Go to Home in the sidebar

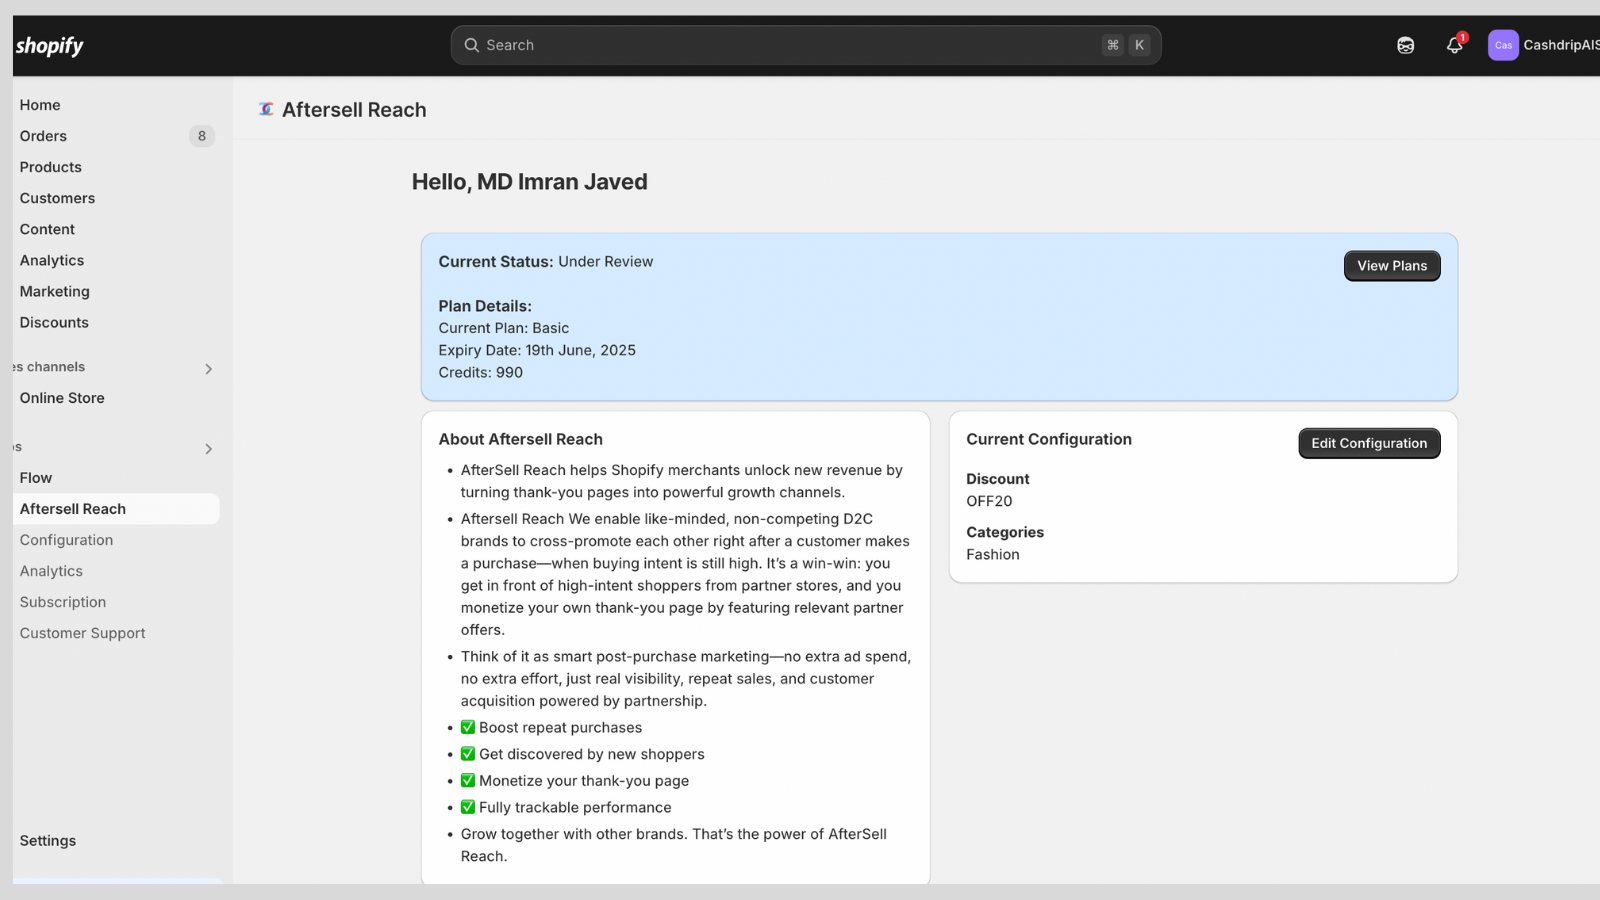[40, 105]
